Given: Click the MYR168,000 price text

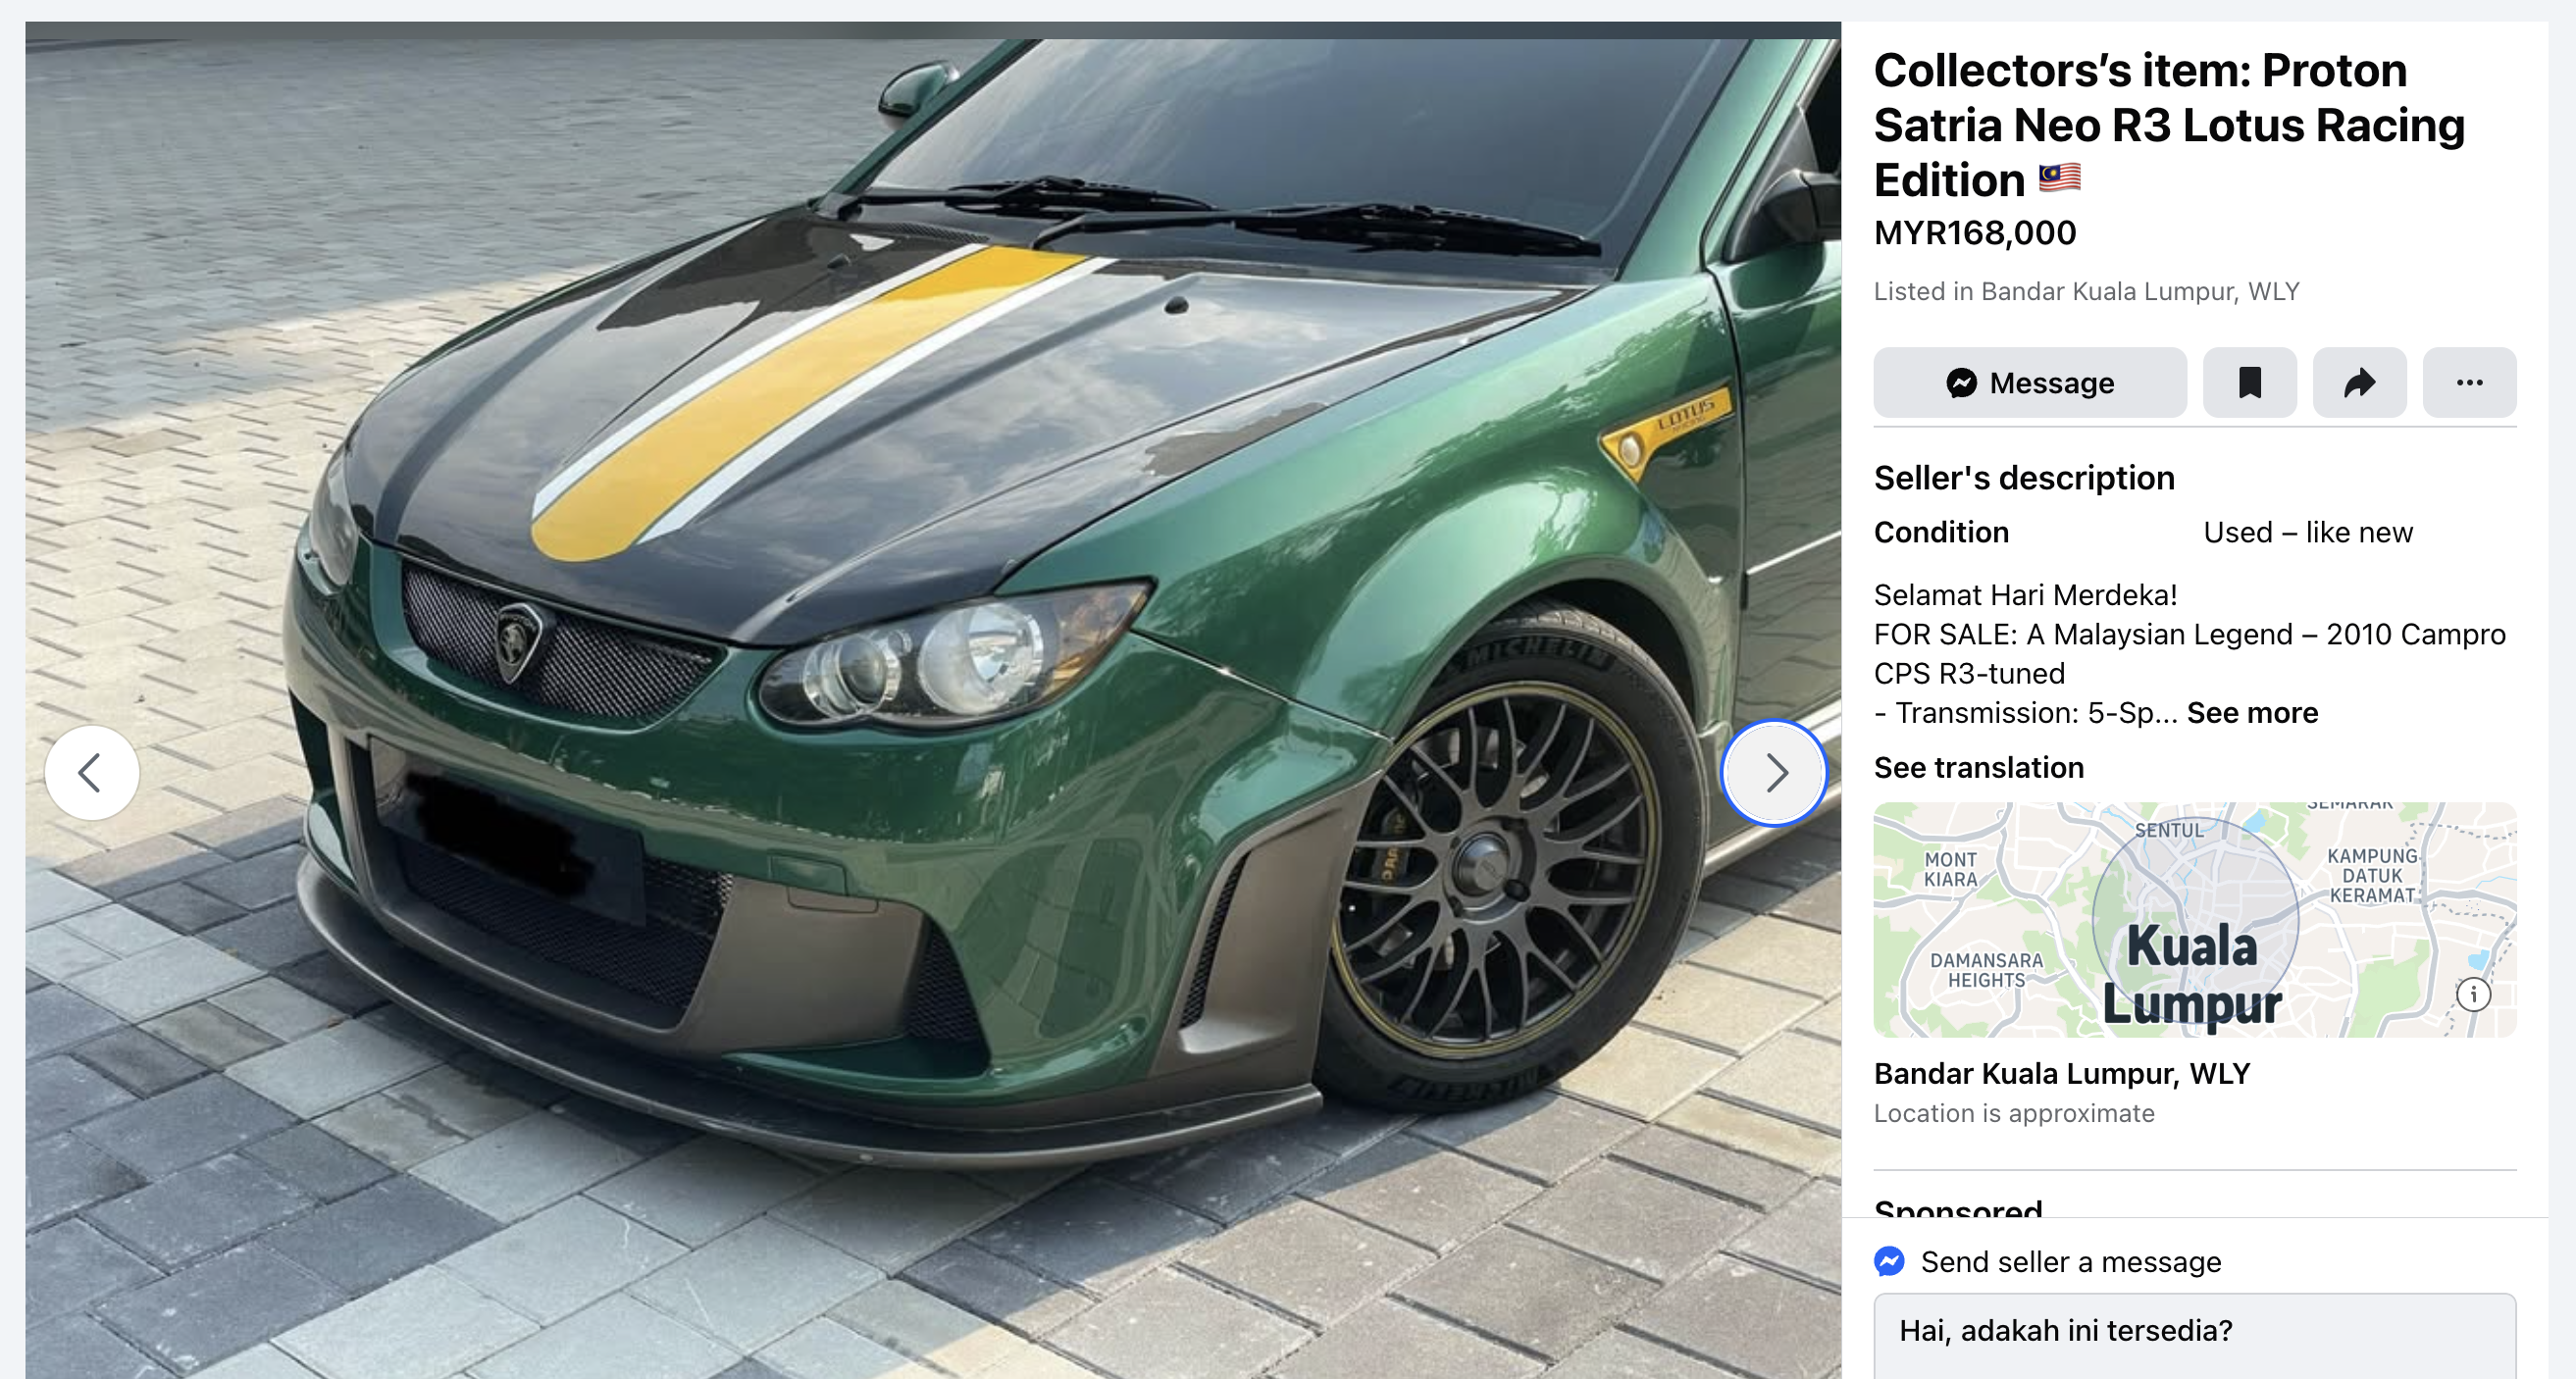Looking at the screenshot, I should (x=1974, y=232).
